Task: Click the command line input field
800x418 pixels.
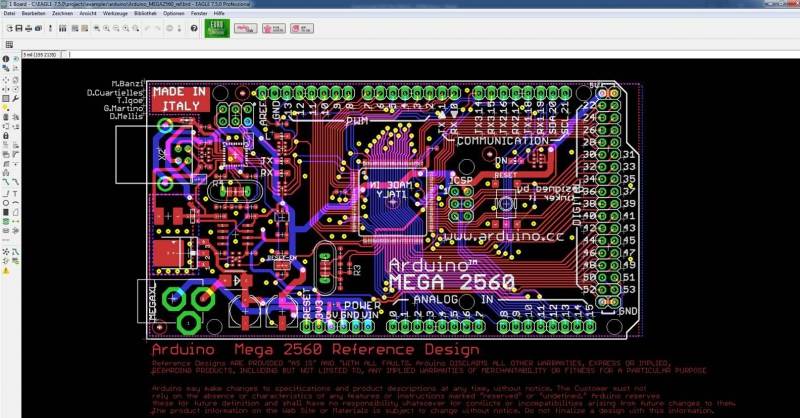Action: pos(434,54)
